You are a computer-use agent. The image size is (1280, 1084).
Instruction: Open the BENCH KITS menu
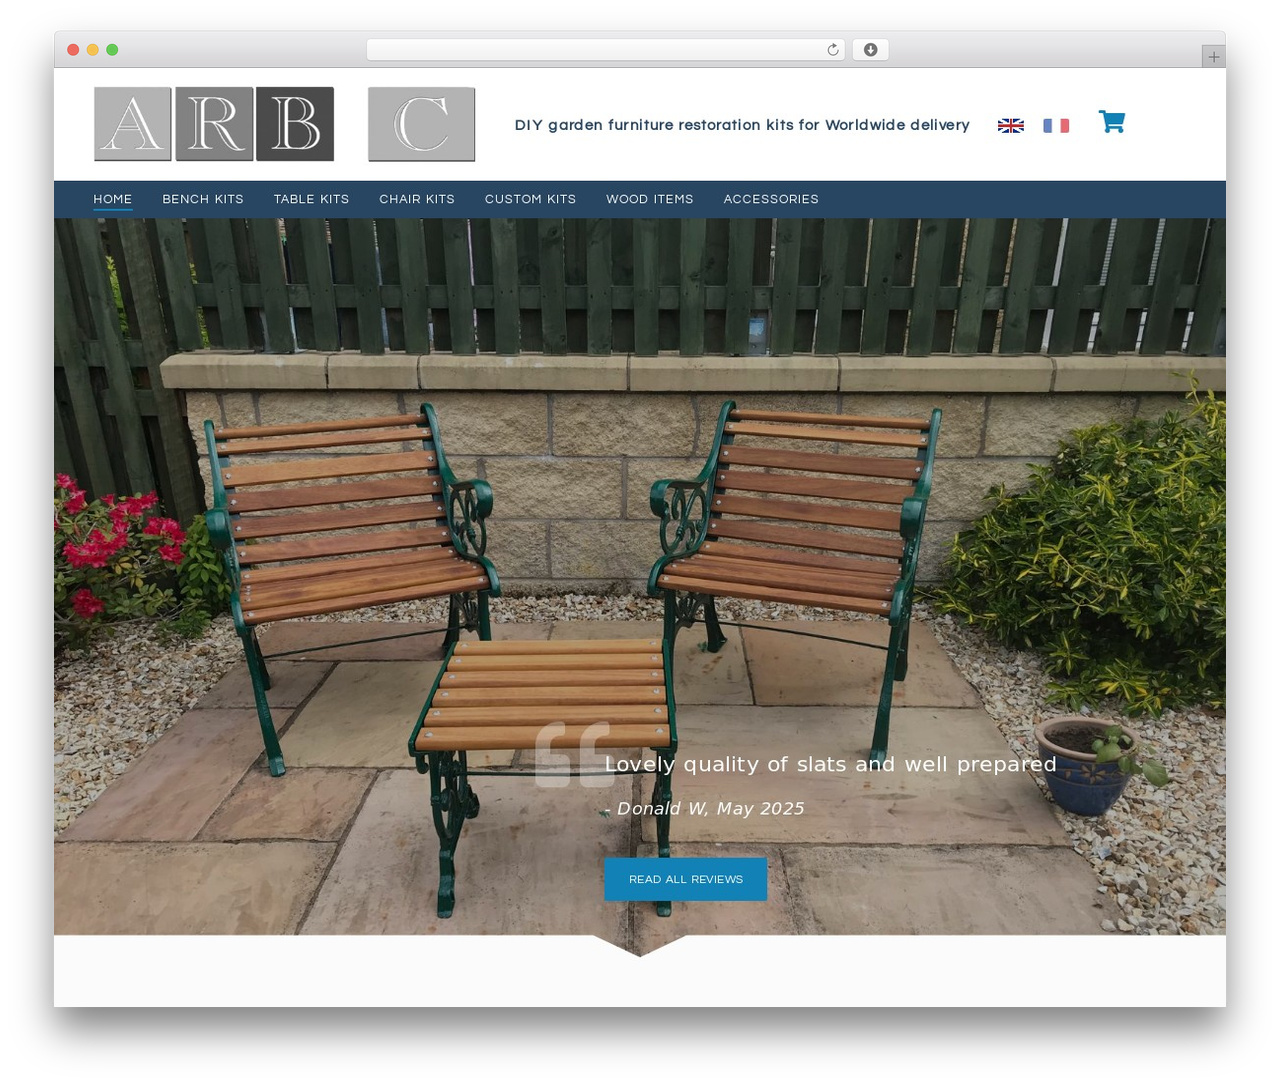tap(203, 199)
